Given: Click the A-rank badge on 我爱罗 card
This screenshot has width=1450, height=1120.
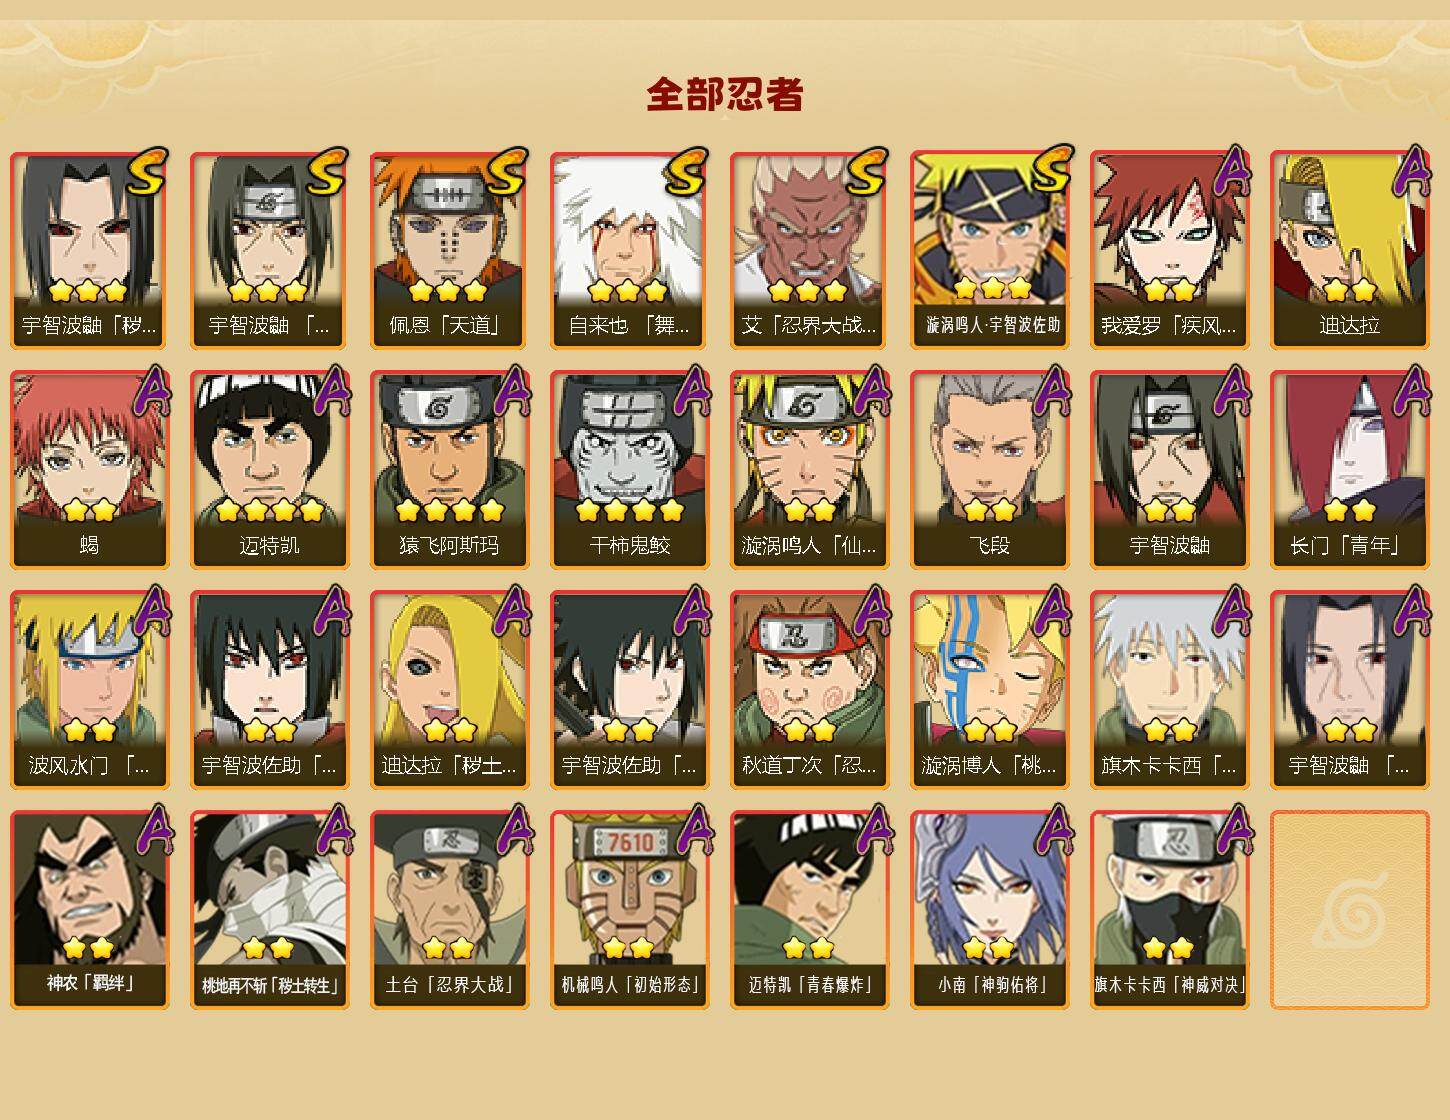Looking at the screenshot, I should (x=1232, y=171).
